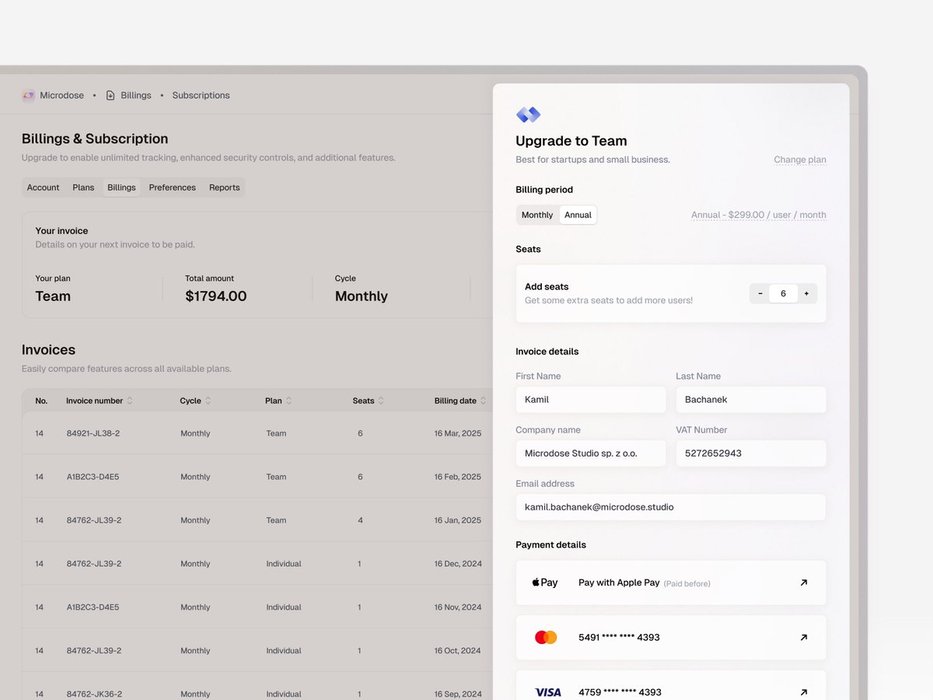Click billing date 16 Oct, 2024
Image resolution: width=933 pixels, height=700 pixels.
tap(457, 651)
